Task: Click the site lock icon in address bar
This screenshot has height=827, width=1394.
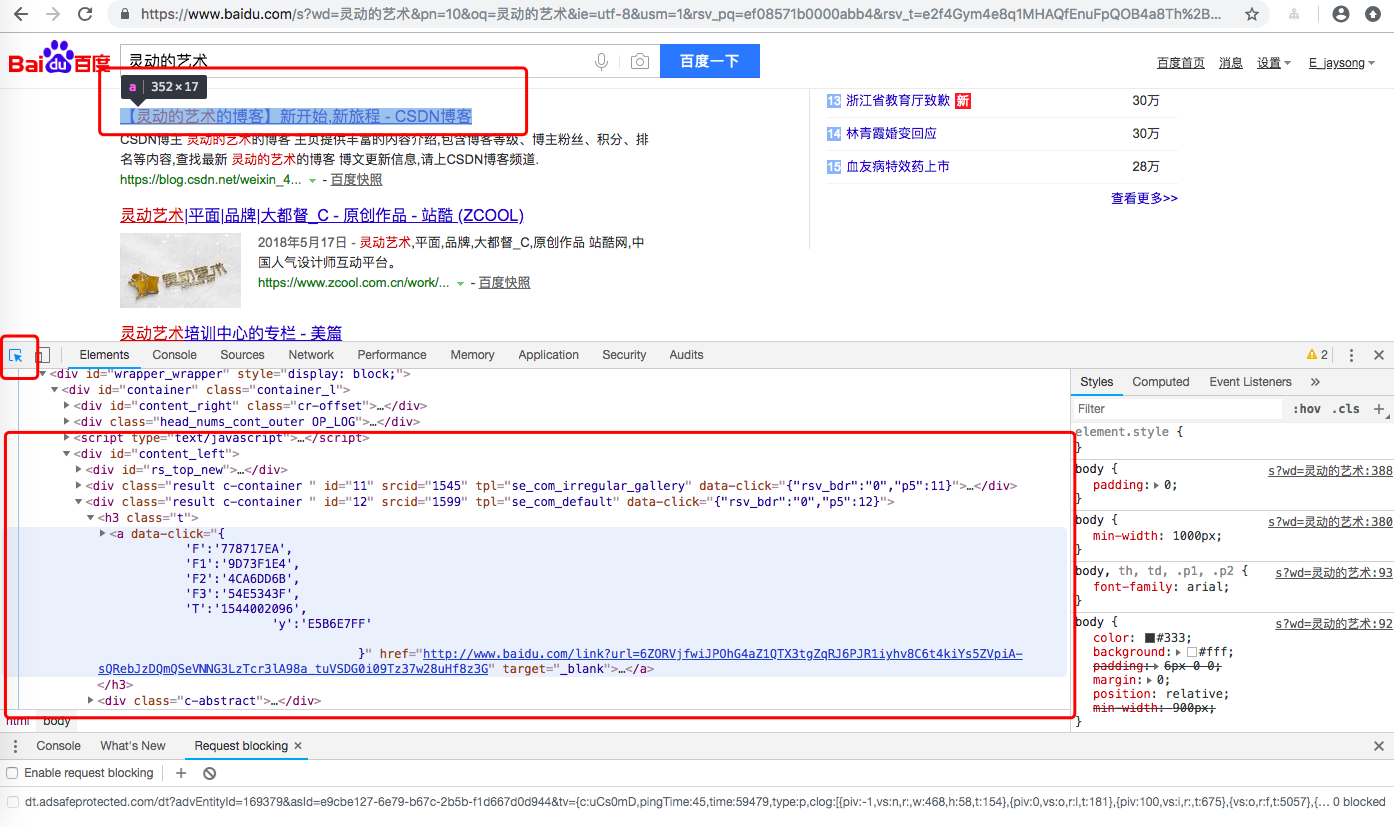Action: [125, 14]
